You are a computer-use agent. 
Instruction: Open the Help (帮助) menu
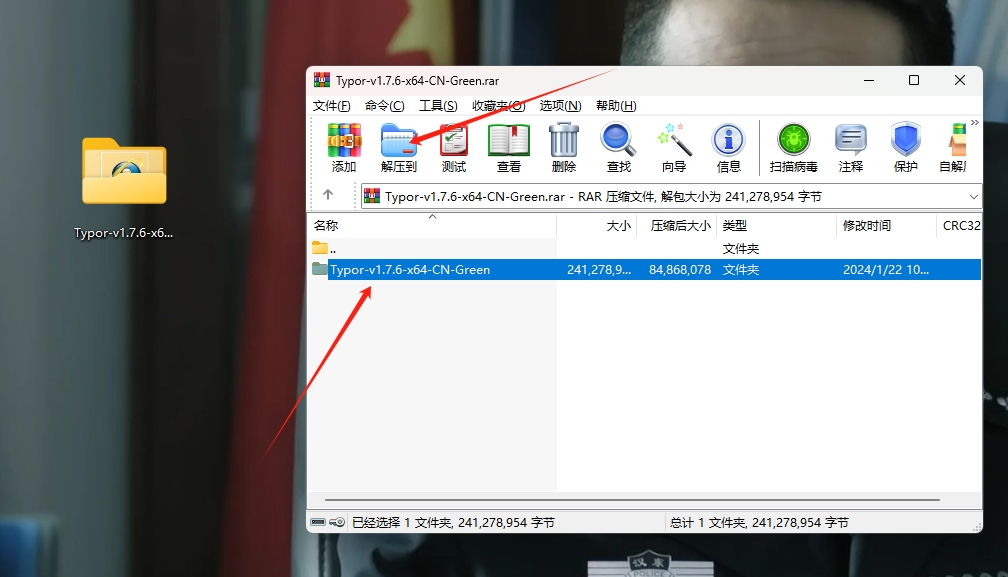pos(616,106)
